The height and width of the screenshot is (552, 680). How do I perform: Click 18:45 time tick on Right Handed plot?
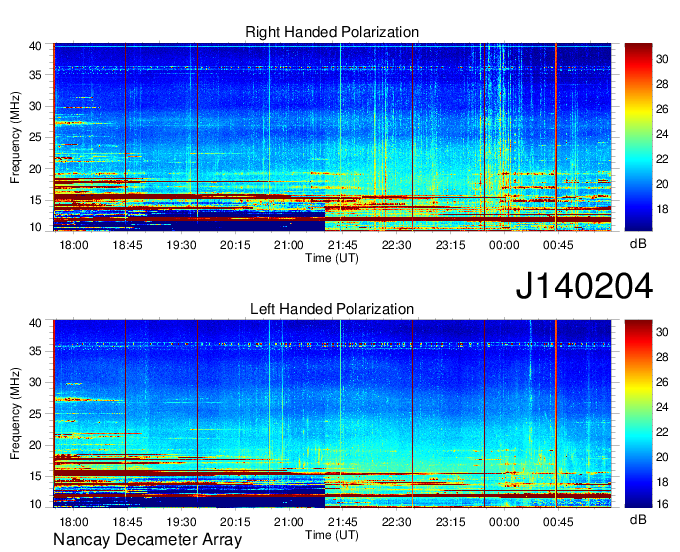(x=128, y=245)
